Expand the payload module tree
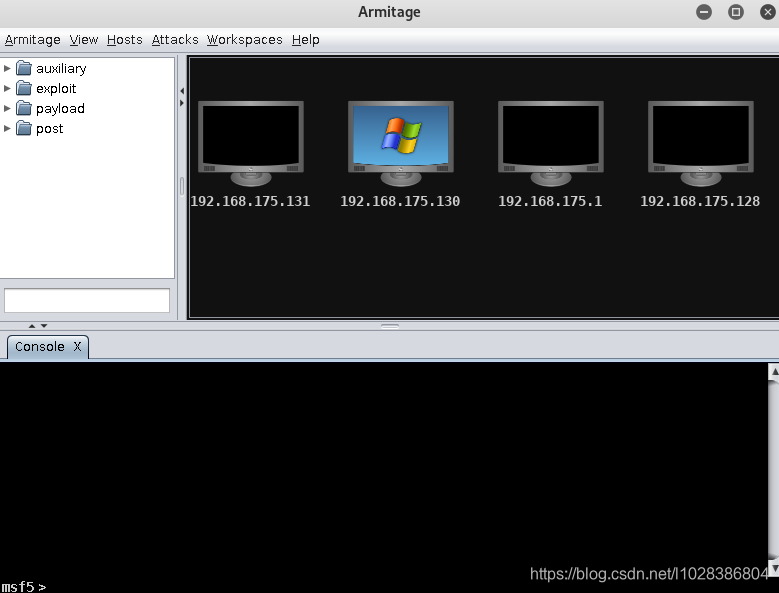This screenshot has width=779, height=593. (7, 108)
